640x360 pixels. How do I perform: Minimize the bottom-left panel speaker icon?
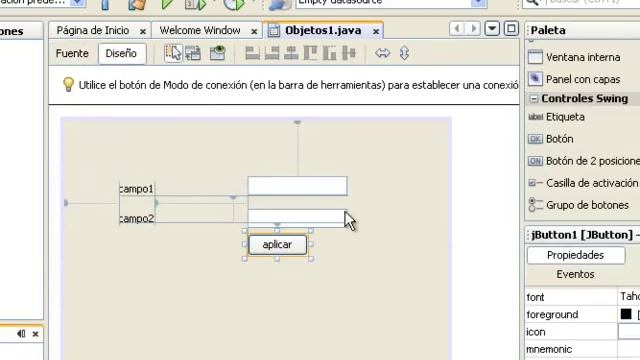(x=21, y=334)
